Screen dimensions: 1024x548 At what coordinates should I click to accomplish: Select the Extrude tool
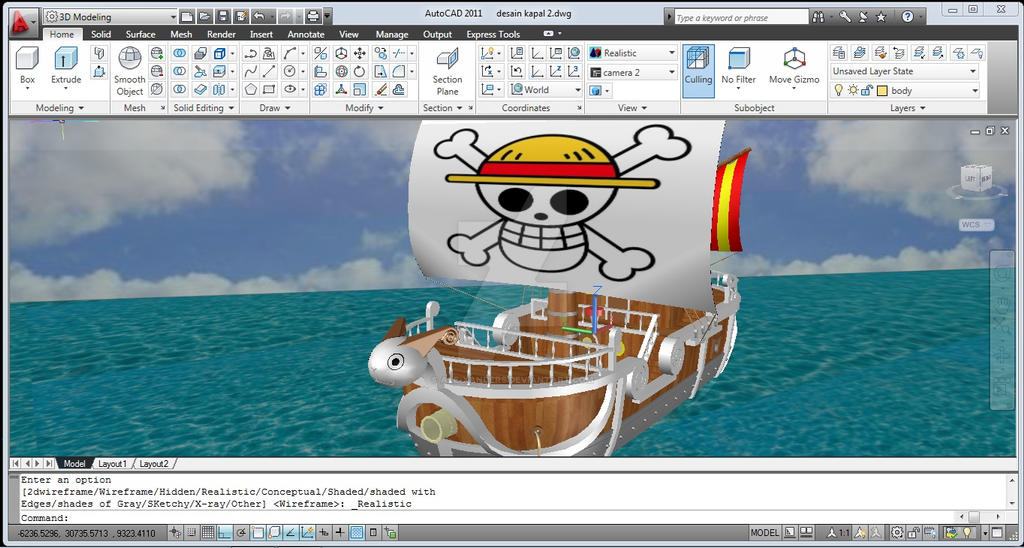[x=66, y=66]
